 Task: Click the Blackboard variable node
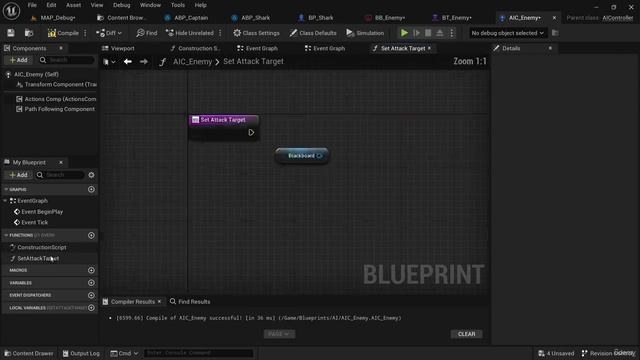coord(302,156)
